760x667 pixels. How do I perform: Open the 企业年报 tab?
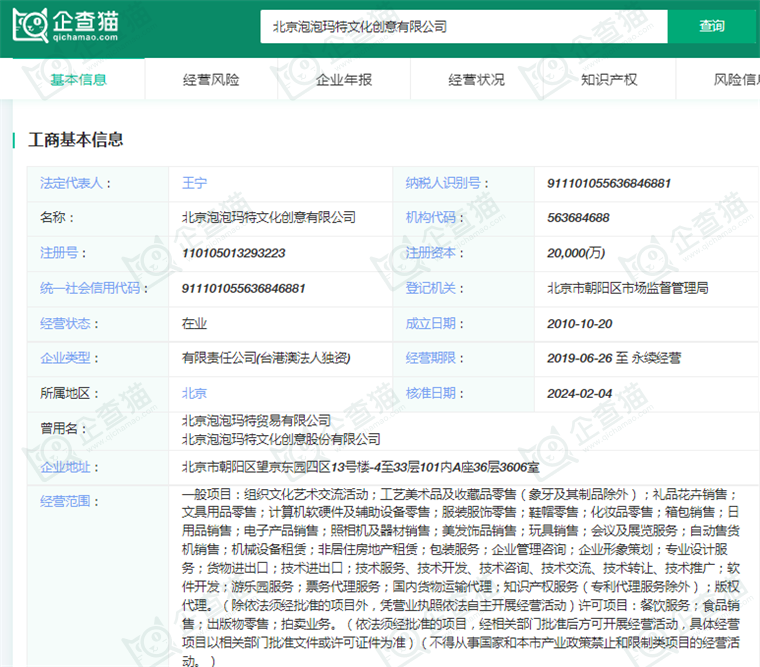click(344, 79)
